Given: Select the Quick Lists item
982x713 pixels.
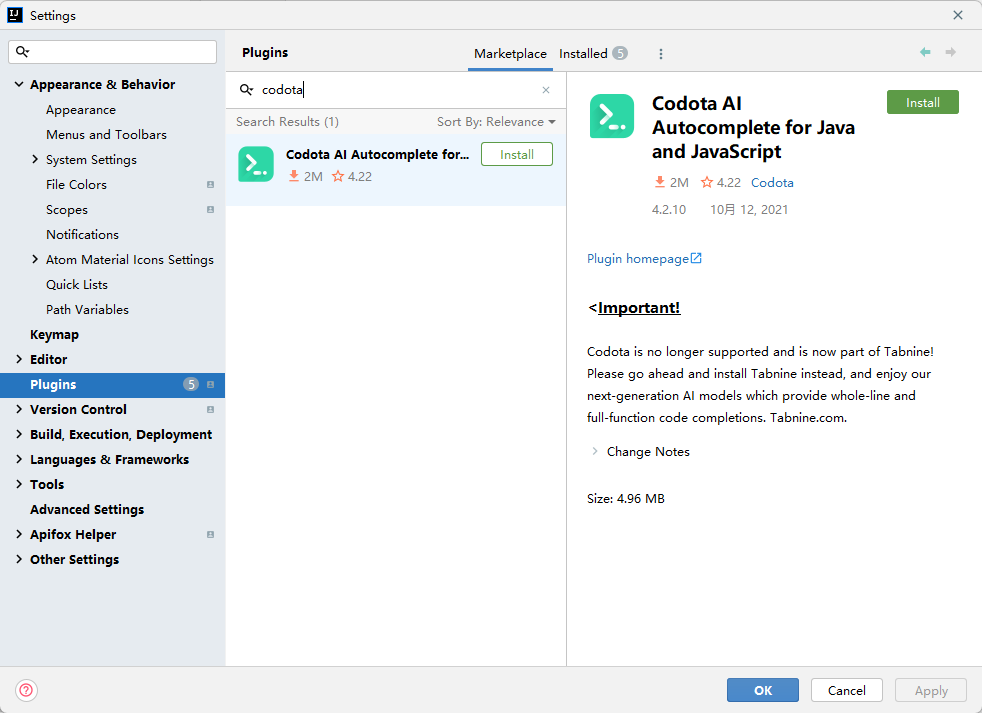Looking at the screenshot, I should (76, 284).
